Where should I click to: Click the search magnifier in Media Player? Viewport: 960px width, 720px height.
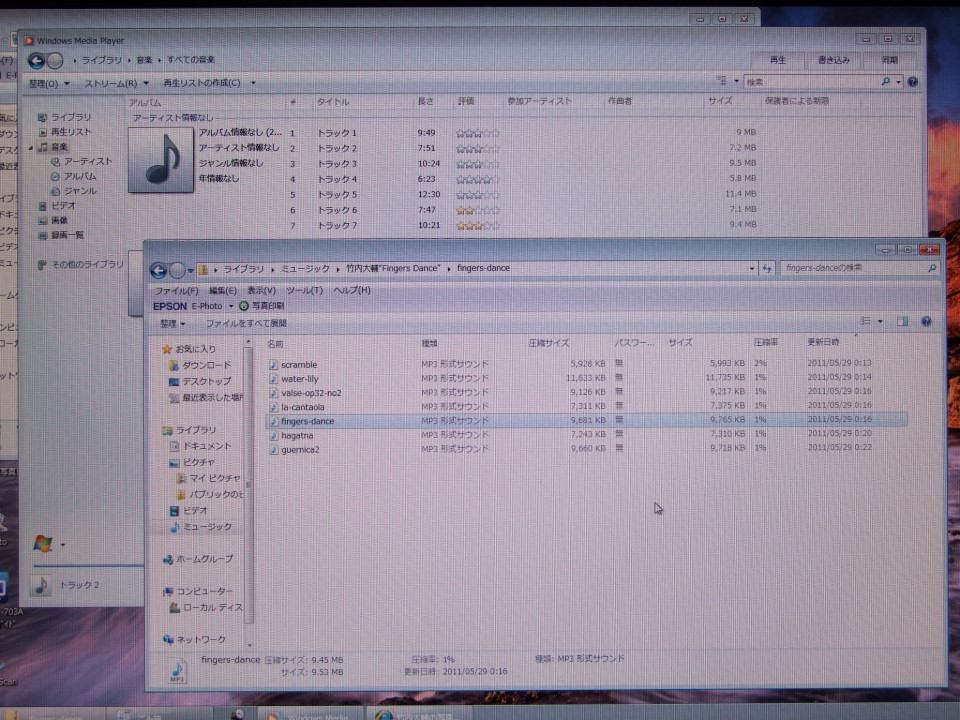click(x=885, y=81)
